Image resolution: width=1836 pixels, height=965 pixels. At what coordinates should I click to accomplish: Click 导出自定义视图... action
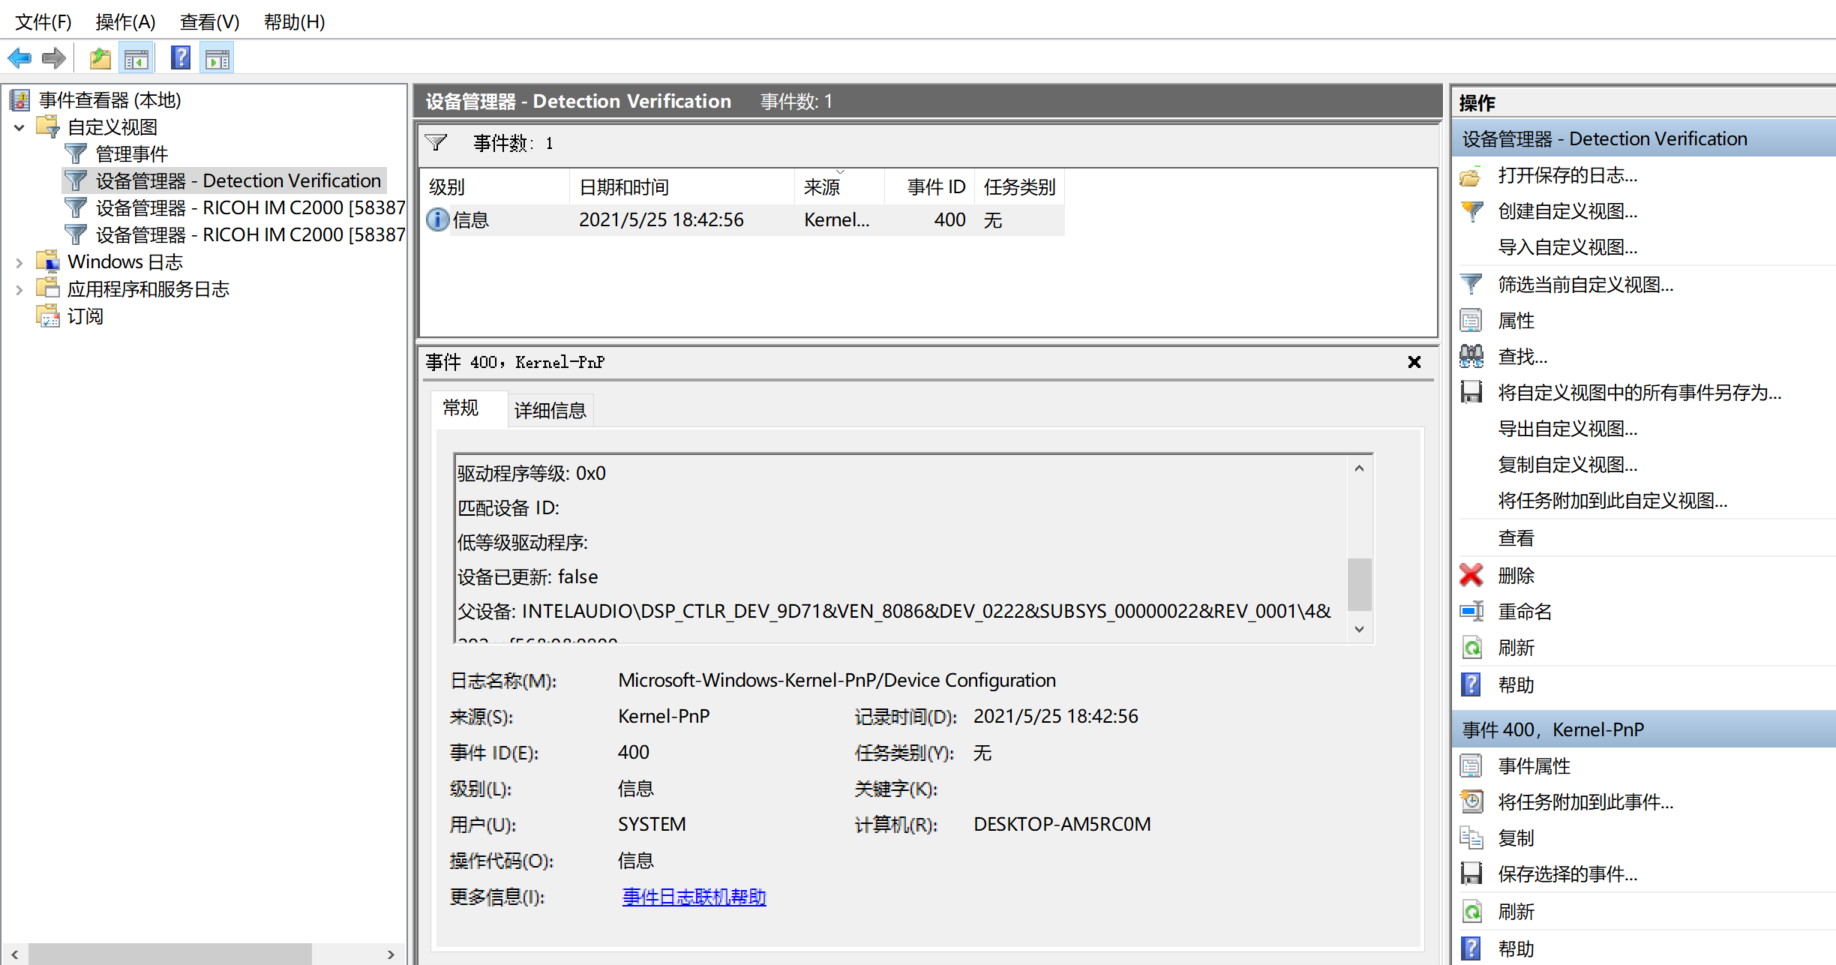[1567, 429]
